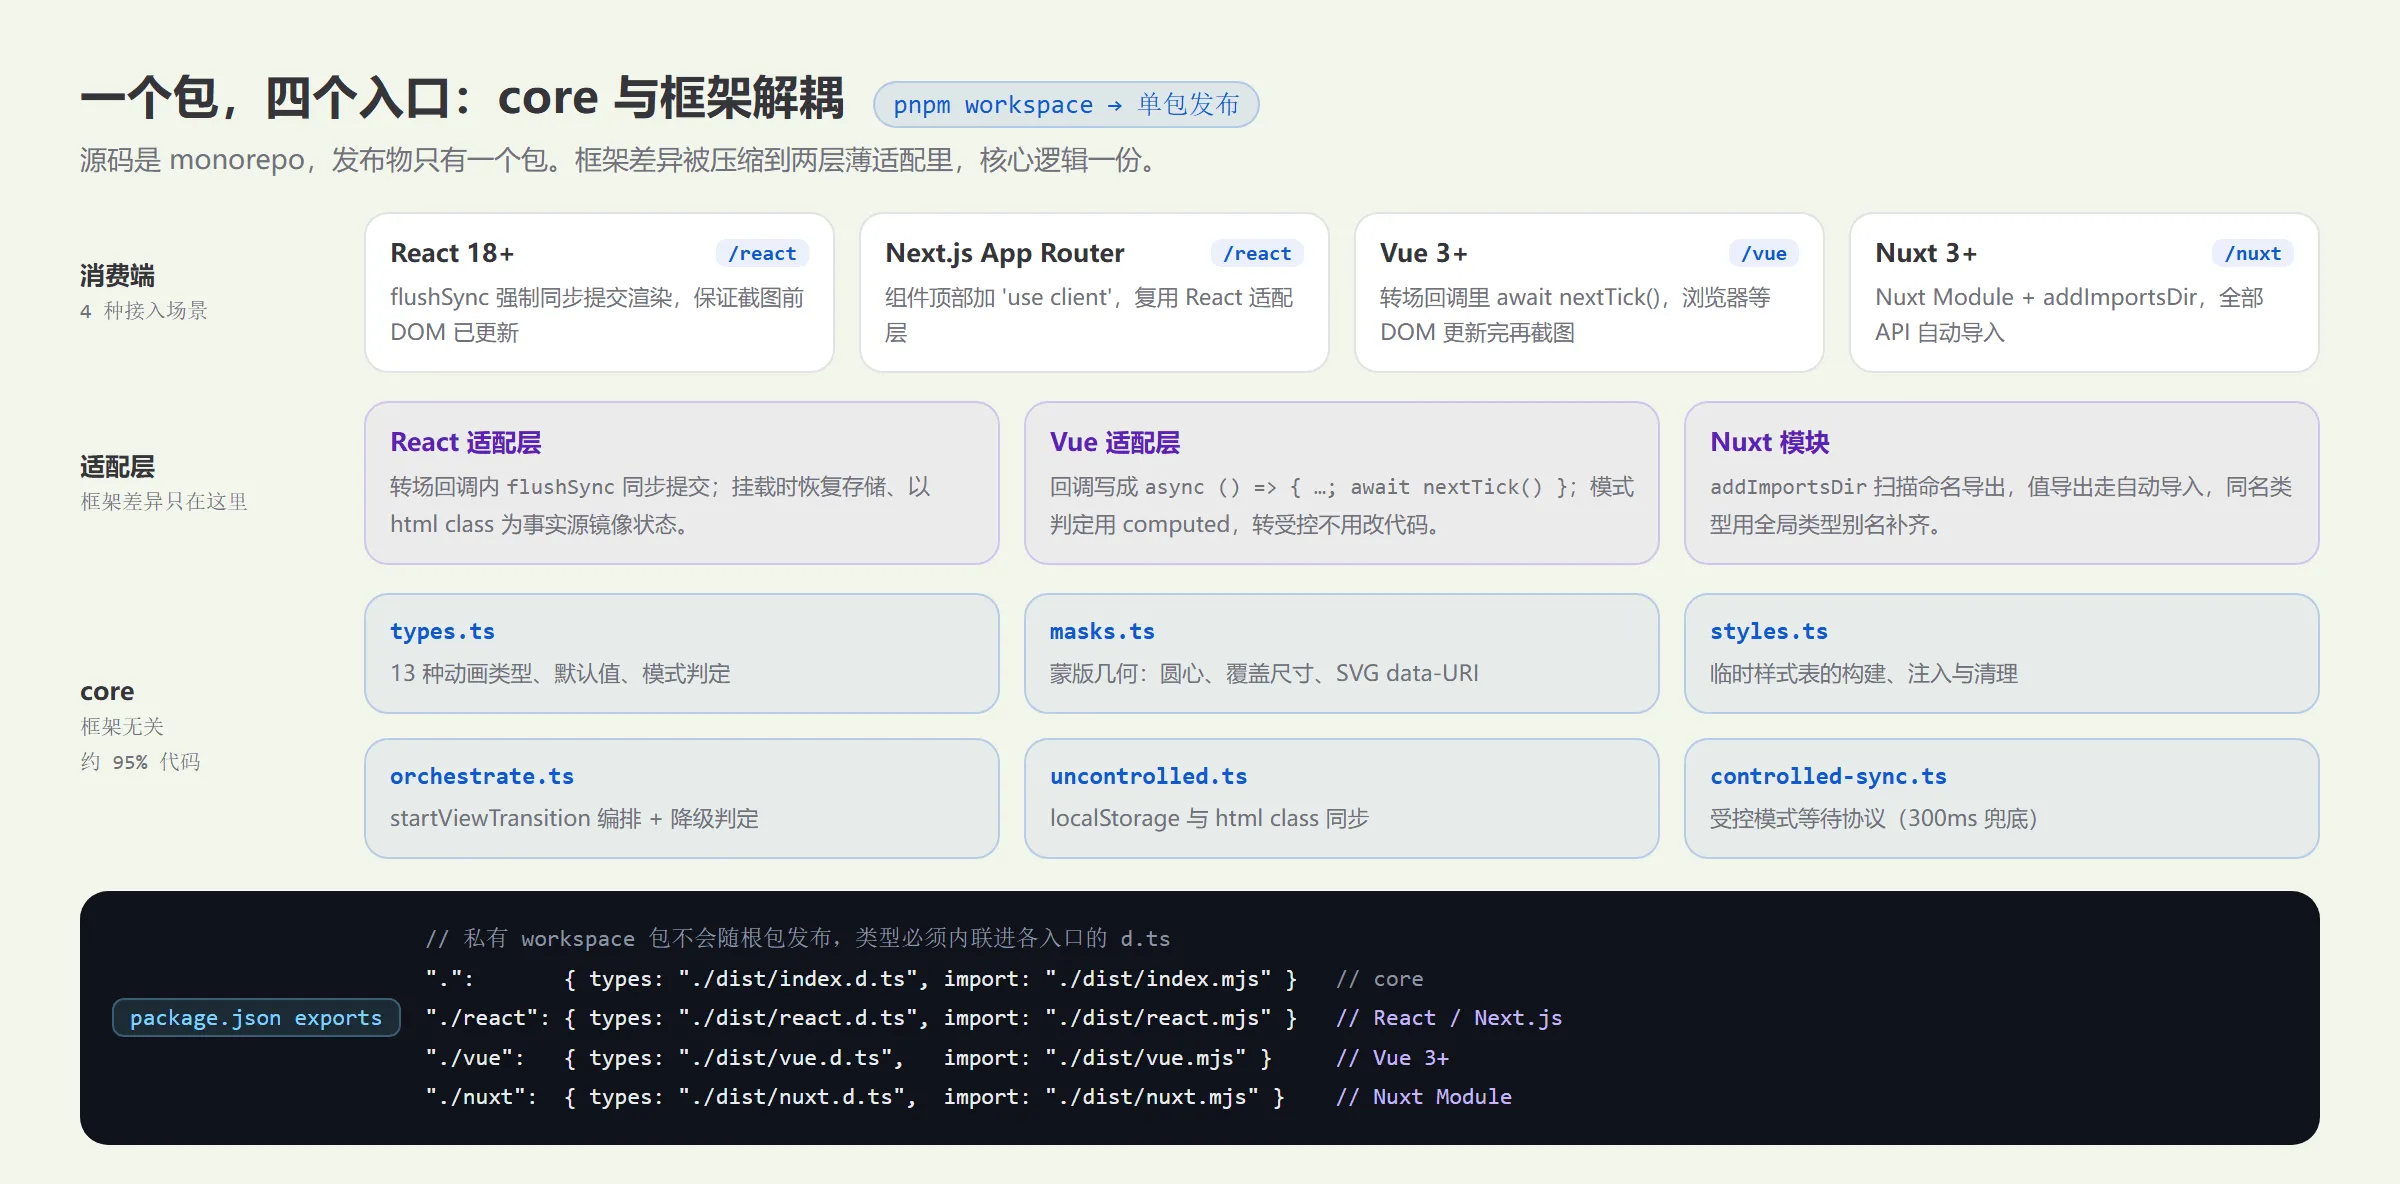The width and height of the screenshot is (2400, 1184).
Task: Select the React 18+ card
Action: (599, 292)
